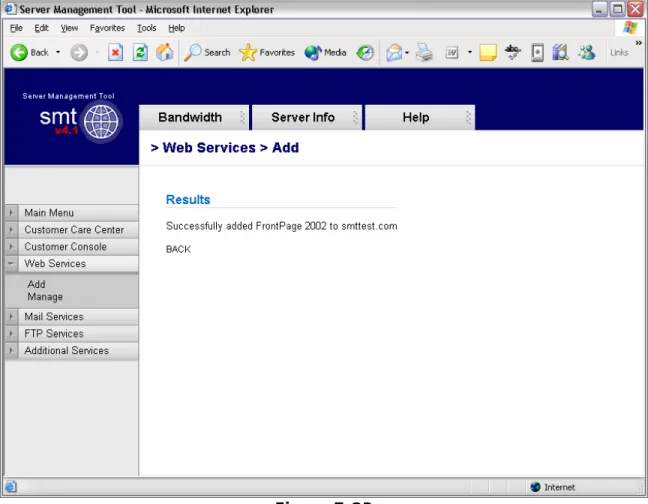This screenshot has height=504, width=648.
Task: Open the Edit button dropdown arrow
Action: (x=469, y=52)
